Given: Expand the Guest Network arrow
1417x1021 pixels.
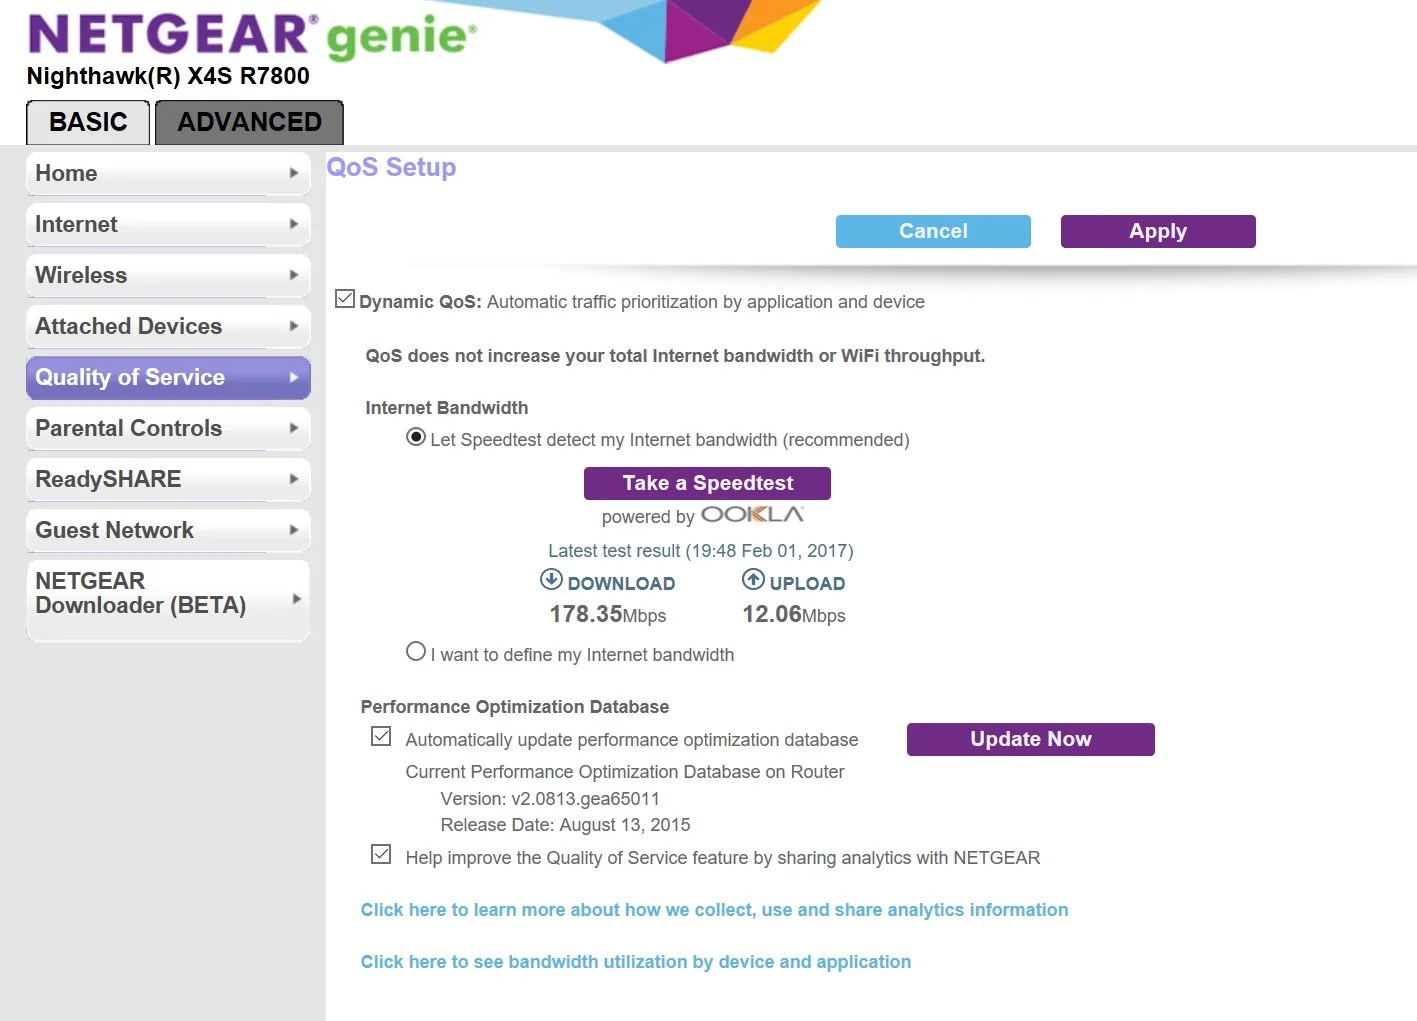Looking at the screenshot, I should pyautogui.click(x=294, y=530).
